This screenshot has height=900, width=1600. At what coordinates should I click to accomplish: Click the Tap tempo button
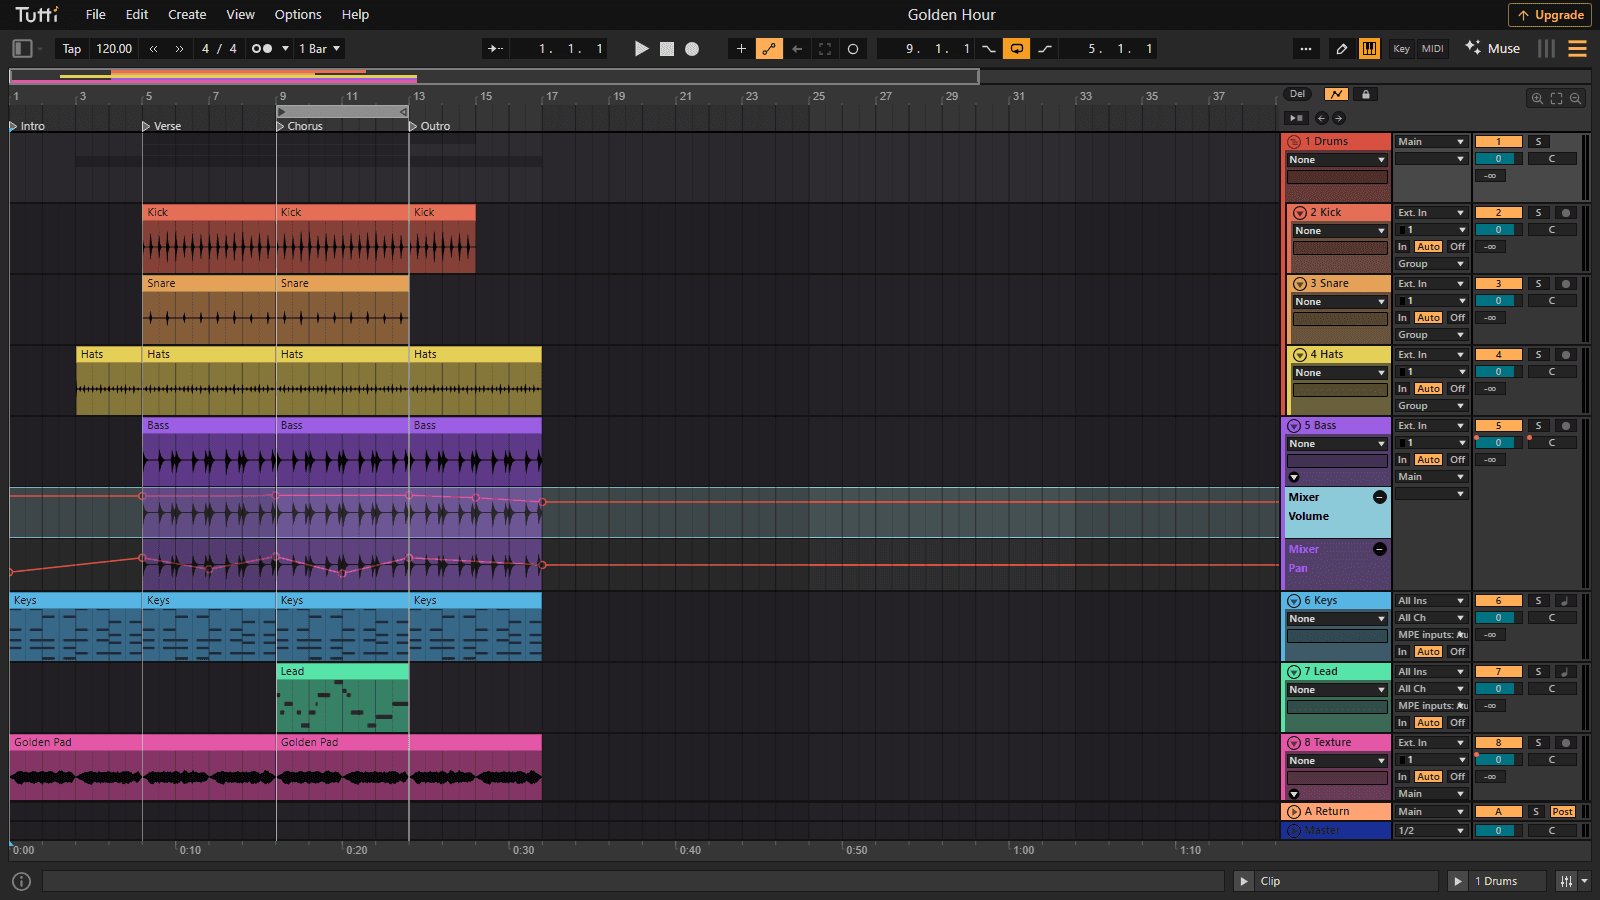click(x=72, y=48)
